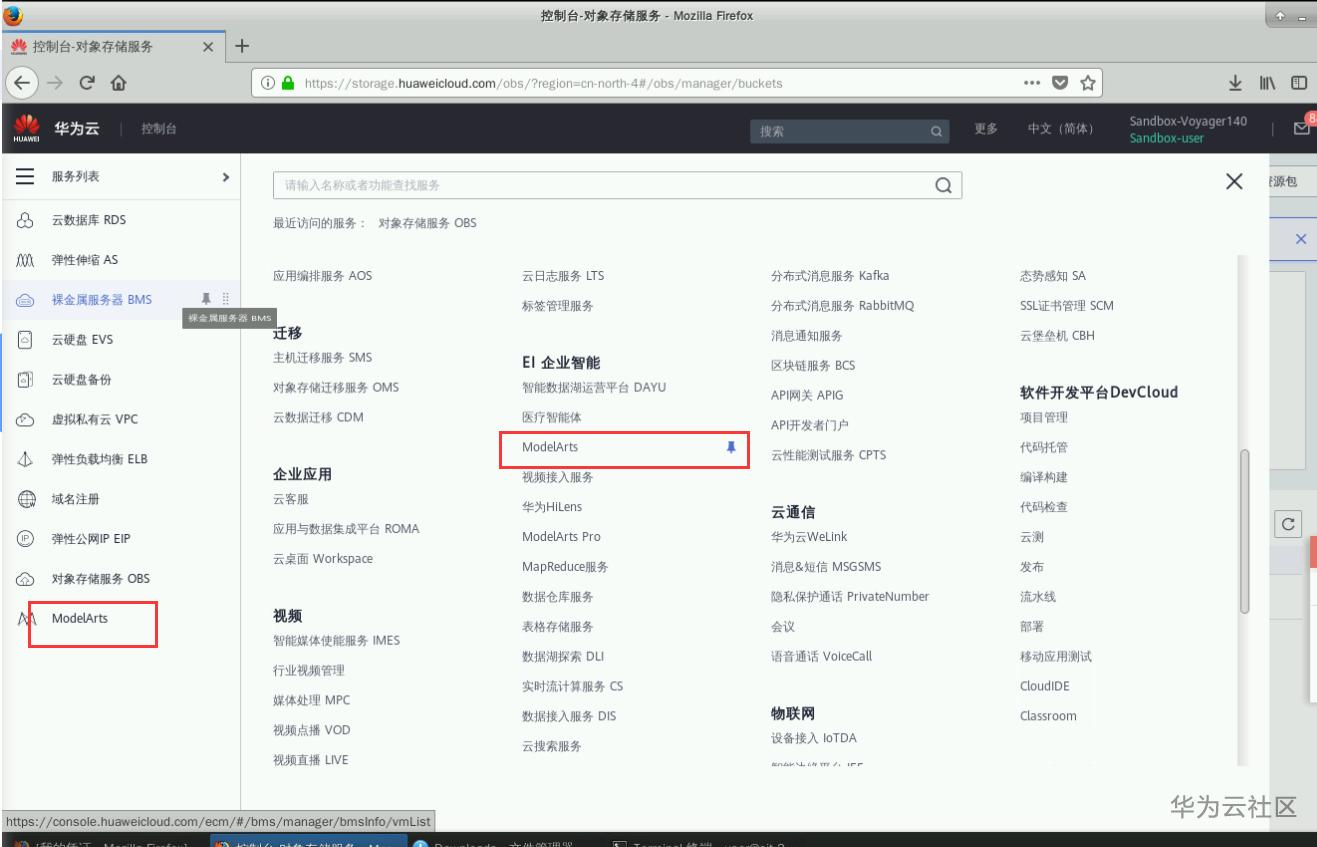Unpin 裸金属服务器 BMS from sidebar
The image size is (1317, 847).
pos(206,298)
